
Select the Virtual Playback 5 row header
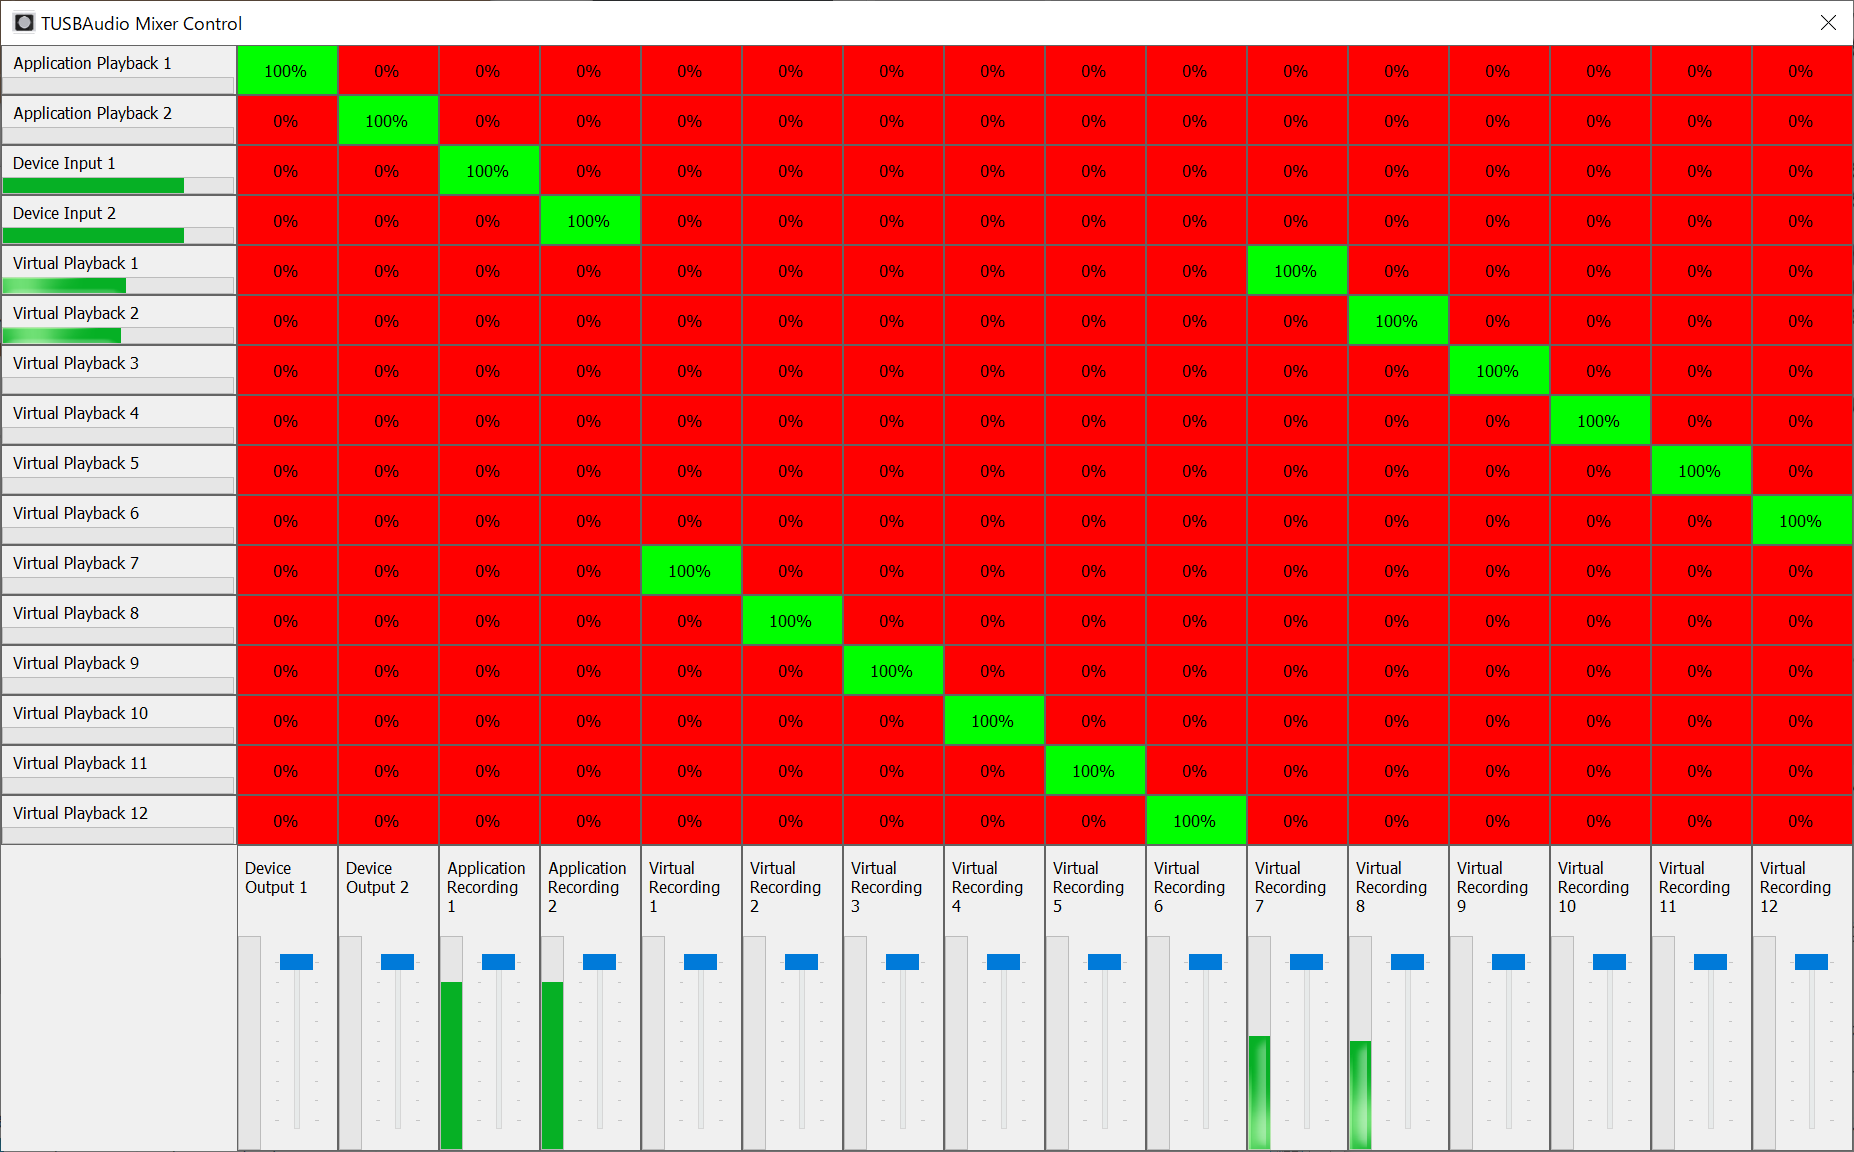[x=118, y=470]
